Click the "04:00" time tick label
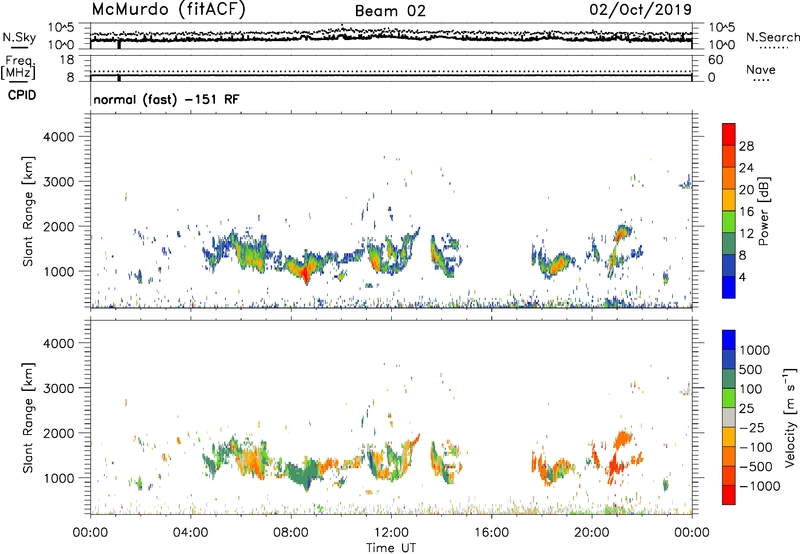Screen dimensions: 800x554 point(190,533)
